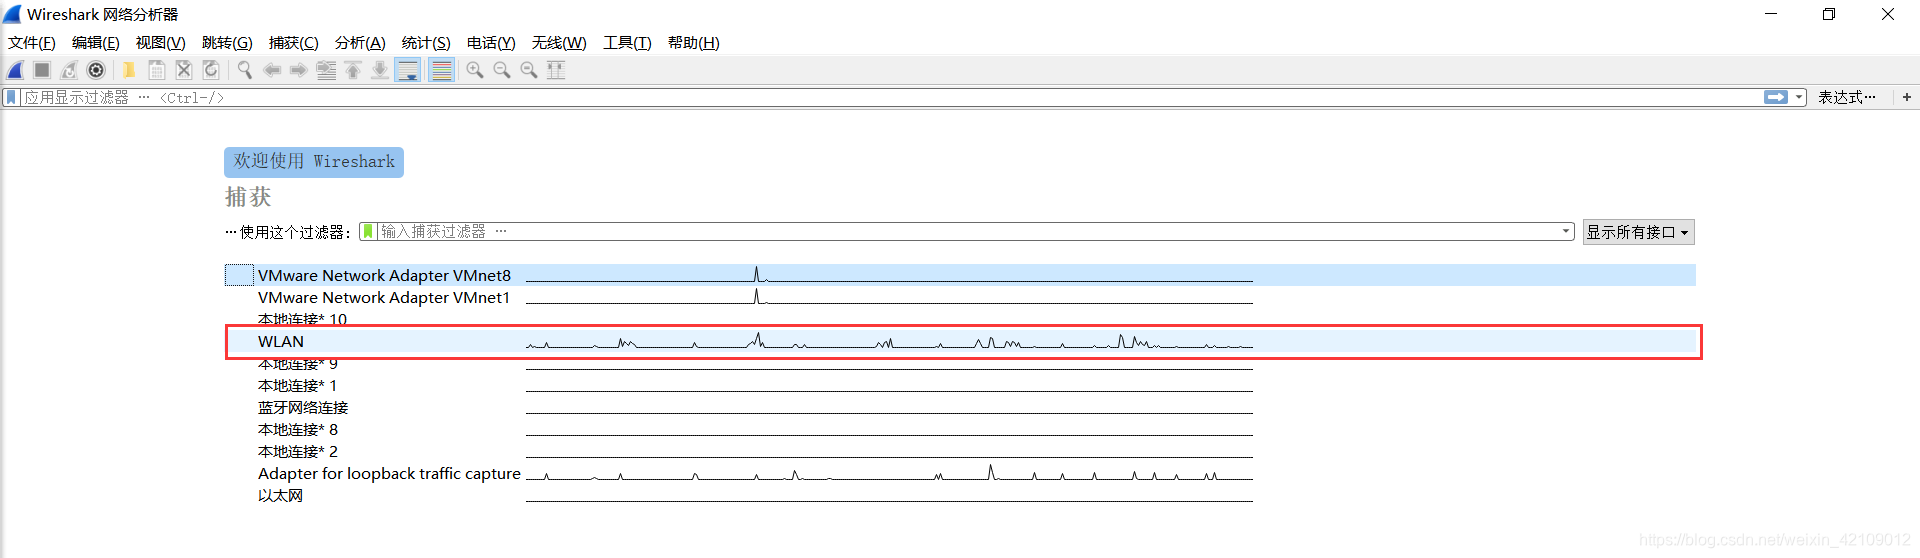This screenshot has height=558, width=1920.
Task: Open a capture file with folder icon
Action: pyautogui.click(x=129, y=70)
